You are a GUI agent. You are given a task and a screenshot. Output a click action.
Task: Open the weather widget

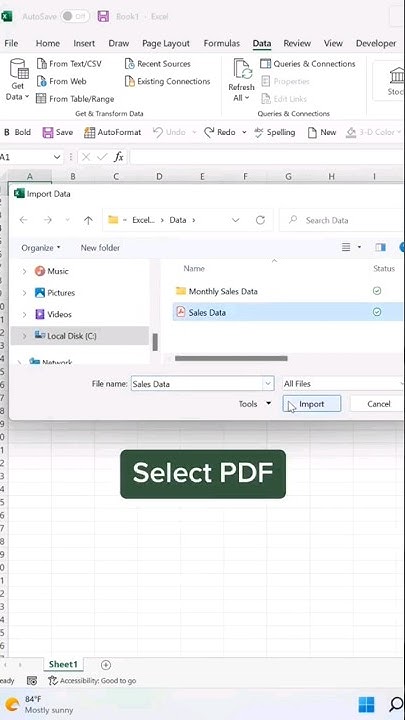39,704
